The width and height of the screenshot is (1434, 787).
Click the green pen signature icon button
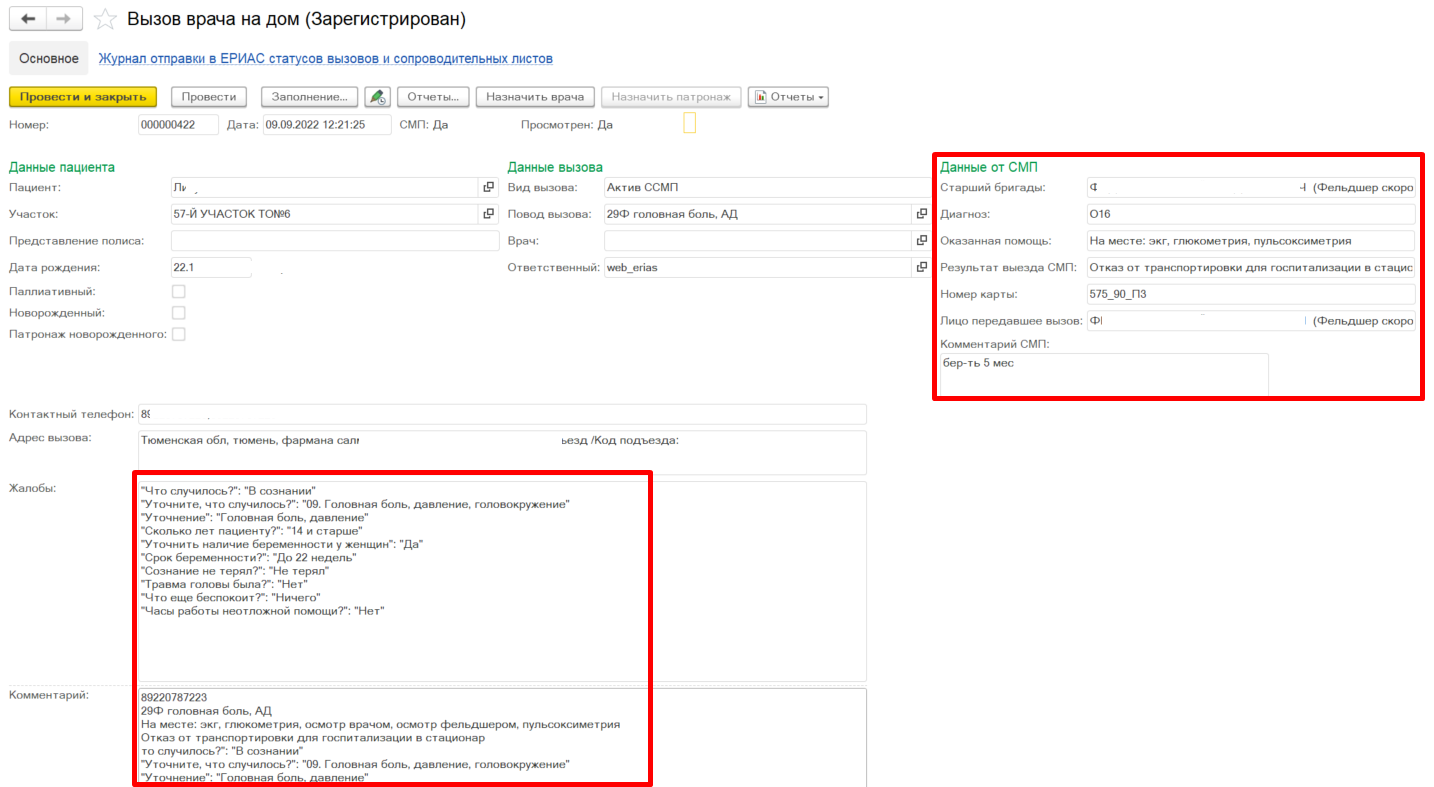(377, 97)
